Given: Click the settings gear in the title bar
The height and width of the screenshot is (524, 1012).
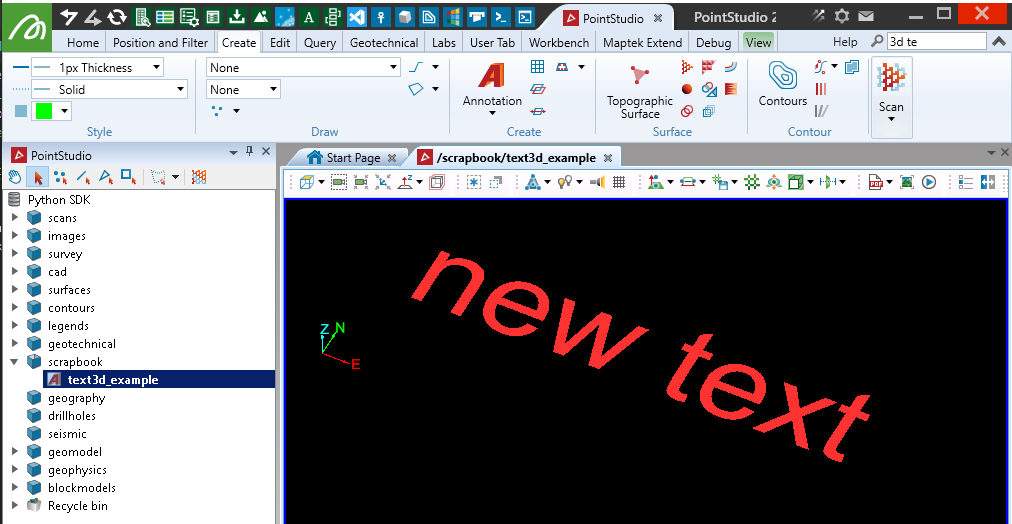Looking at the screenshot, I should [x=842, y=16].
